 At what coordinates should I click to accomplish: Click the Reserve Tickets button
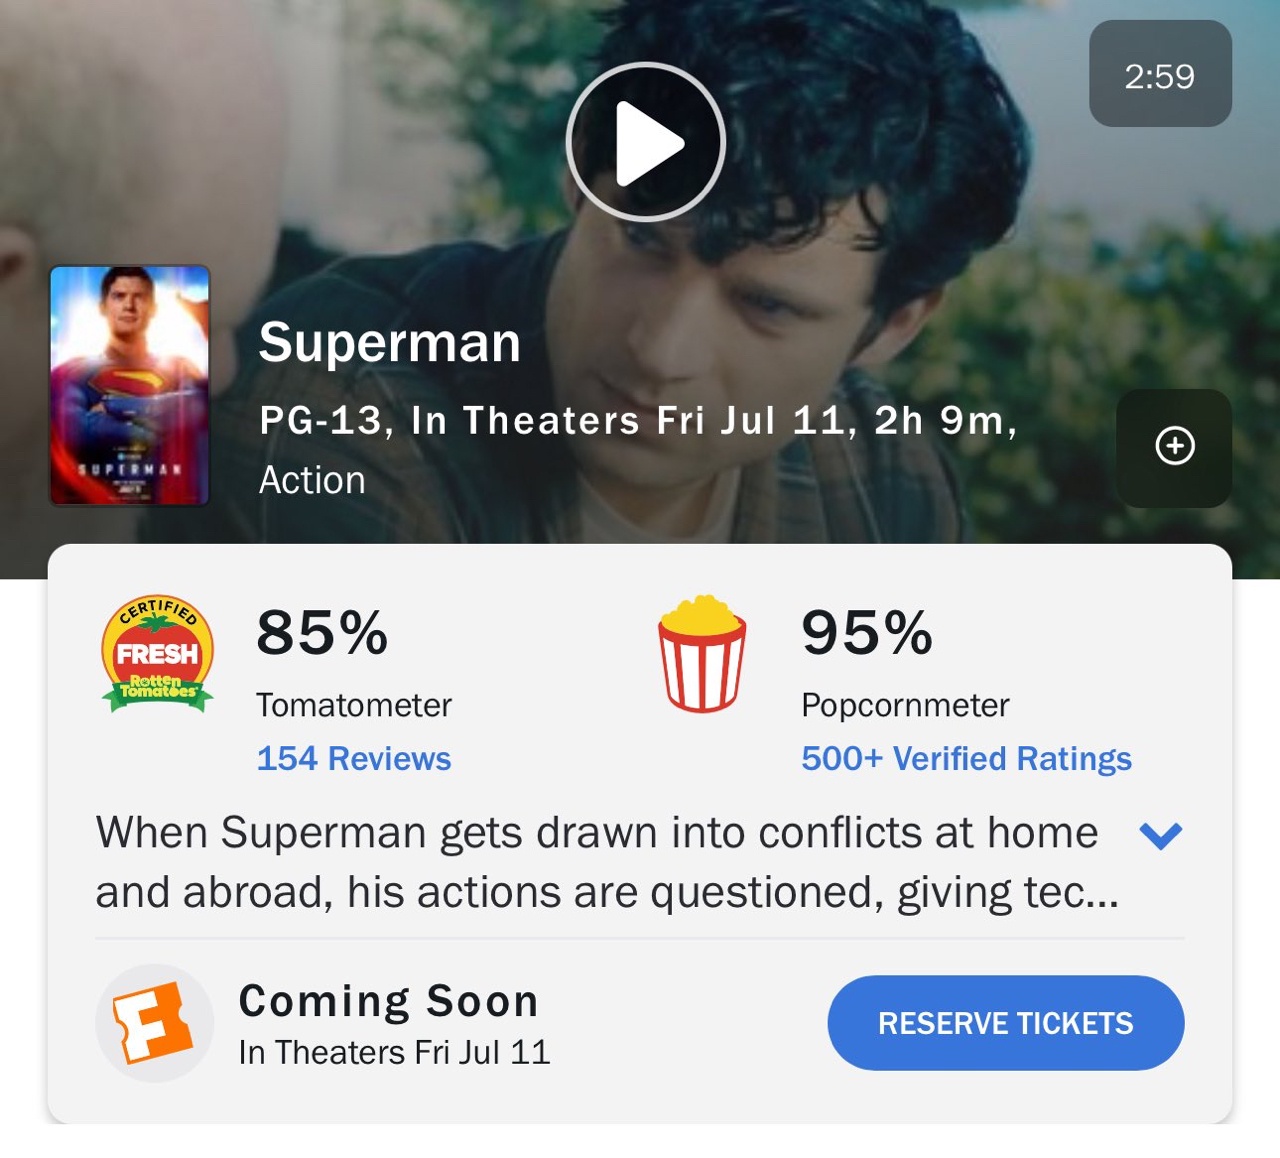tap(1006, 1023)
